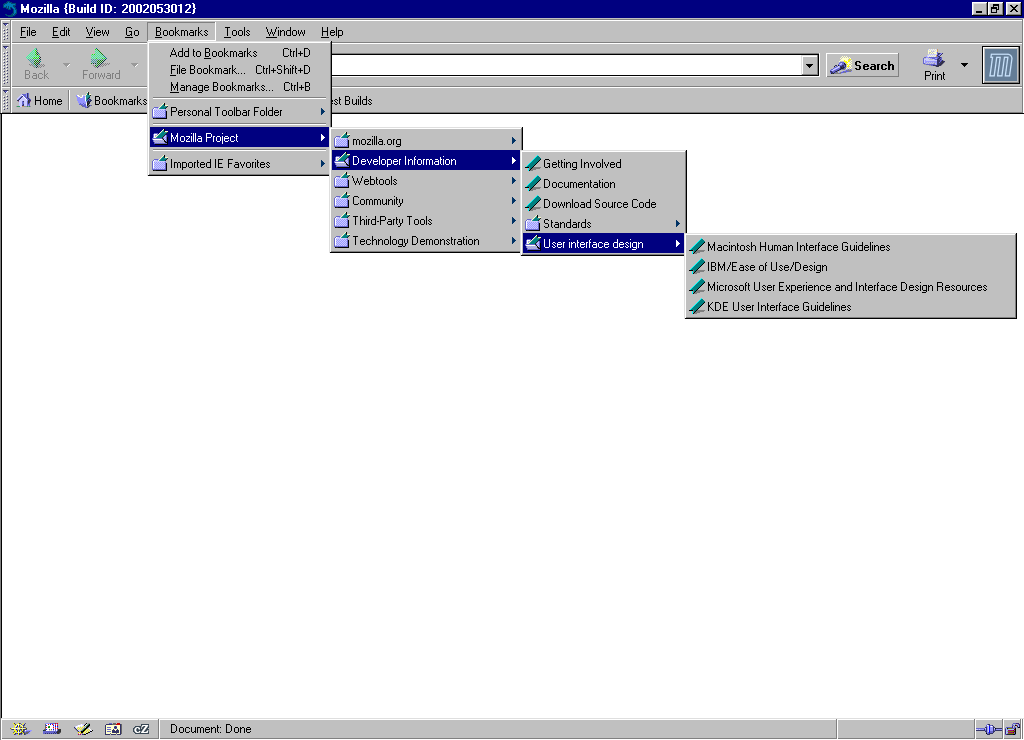Open the Tools menu

[237, 31]
